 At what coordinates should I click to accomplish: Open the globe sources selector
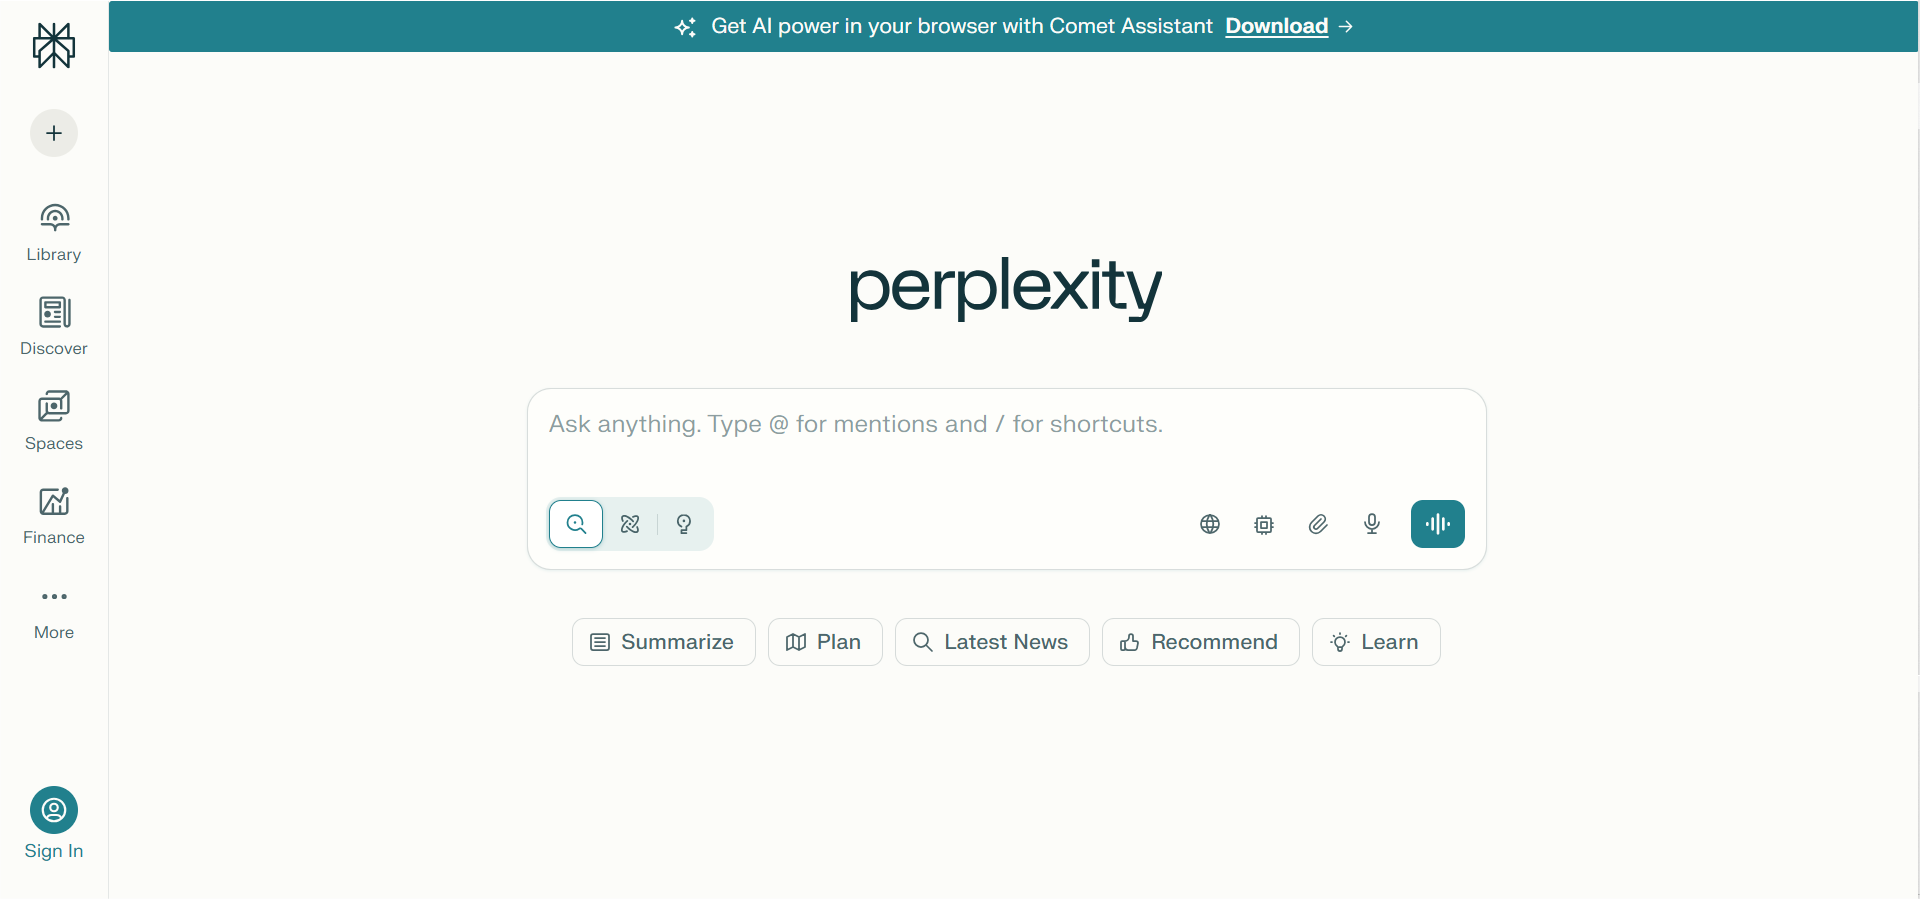(x=1210, y=524)
